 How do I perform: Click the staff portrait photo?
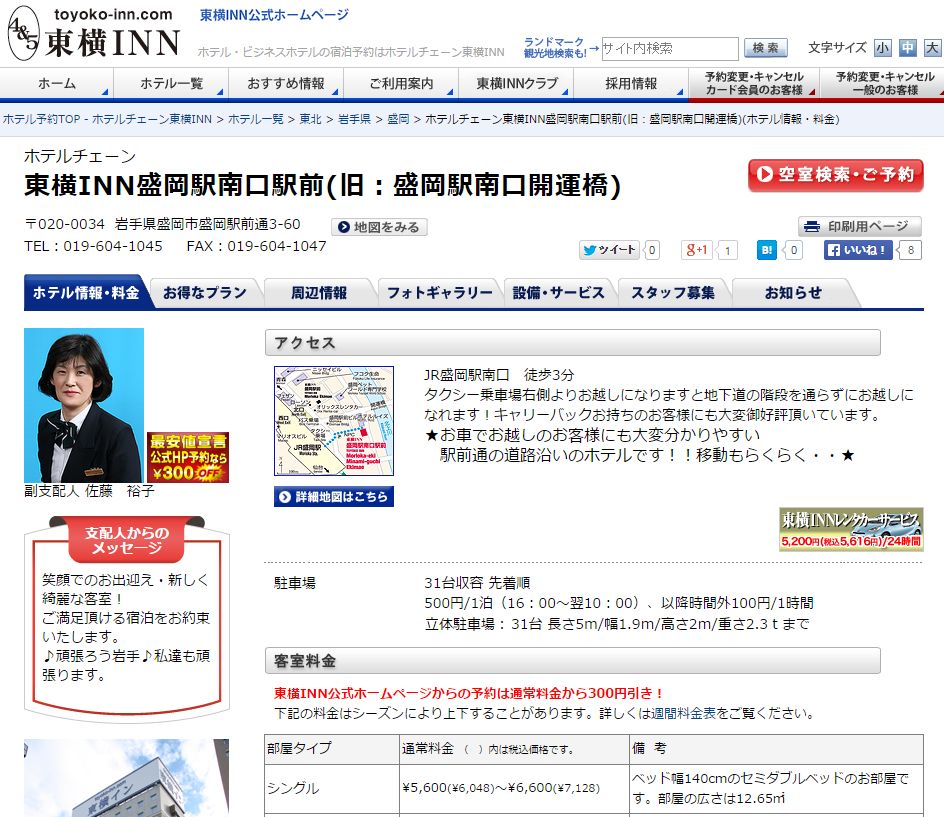pyautogui.click(x=84, y=405)
